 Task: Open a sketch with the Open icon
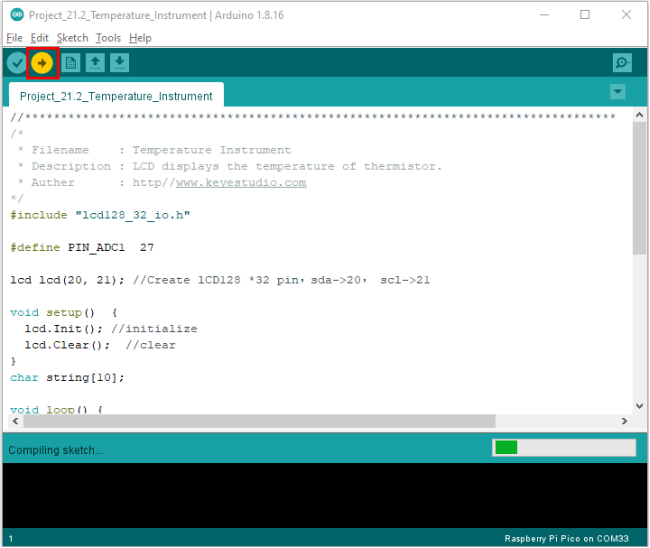point(95,63)
